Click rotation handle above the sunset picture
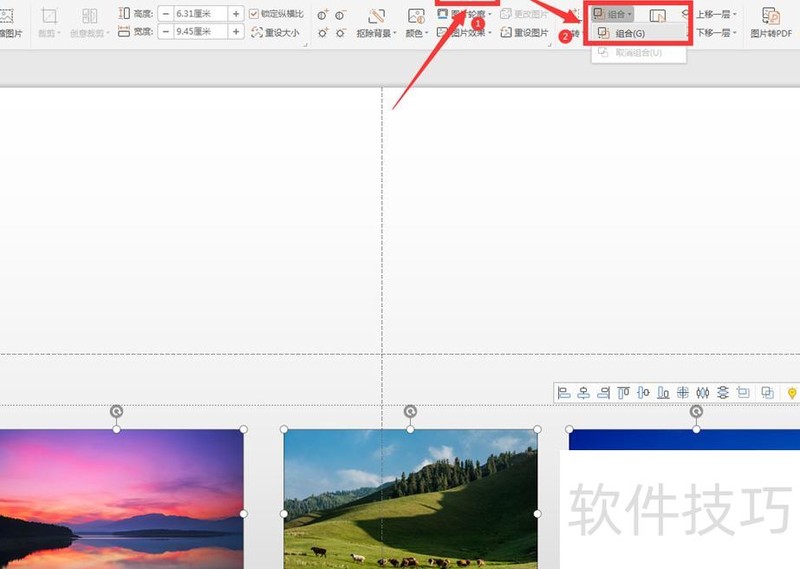 pyautogui.click(x=117, y=411)
